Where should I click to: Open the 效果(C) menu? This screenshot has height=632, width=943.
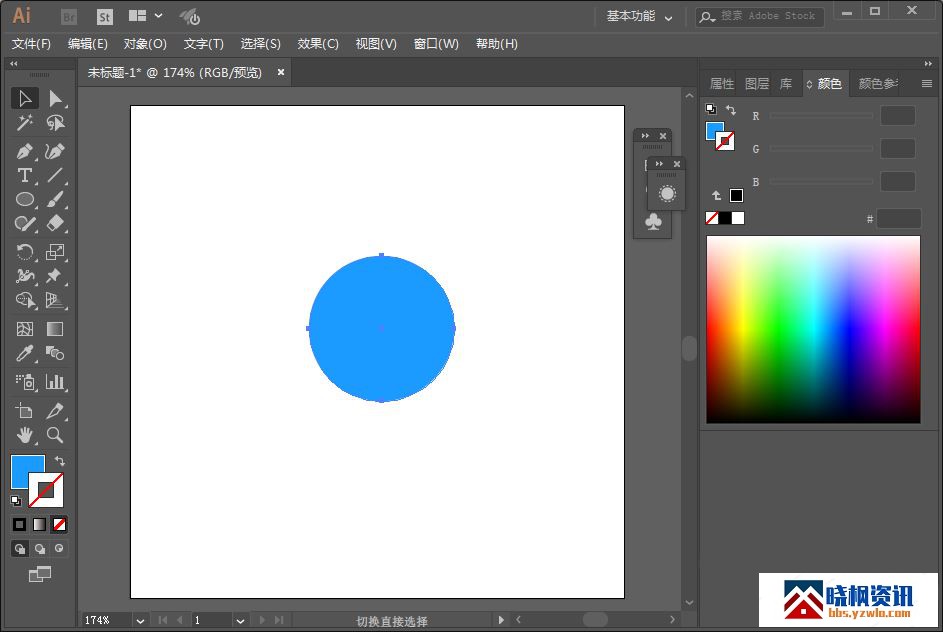[x=318, y=44]
